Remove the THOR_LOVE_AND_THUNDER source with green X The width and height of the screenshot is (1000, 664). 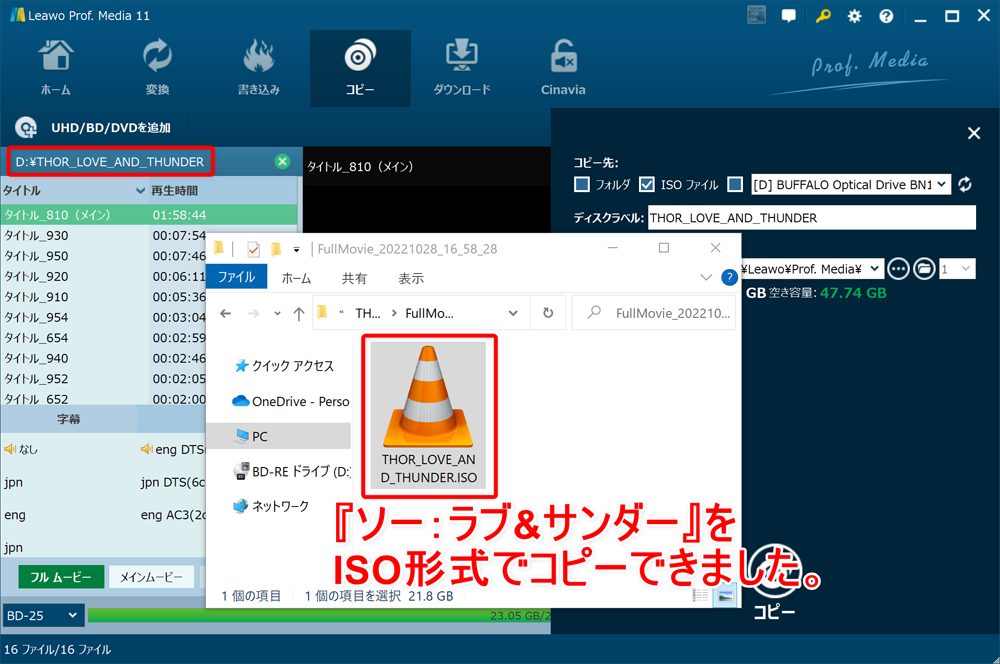click(x=282, y=161)
